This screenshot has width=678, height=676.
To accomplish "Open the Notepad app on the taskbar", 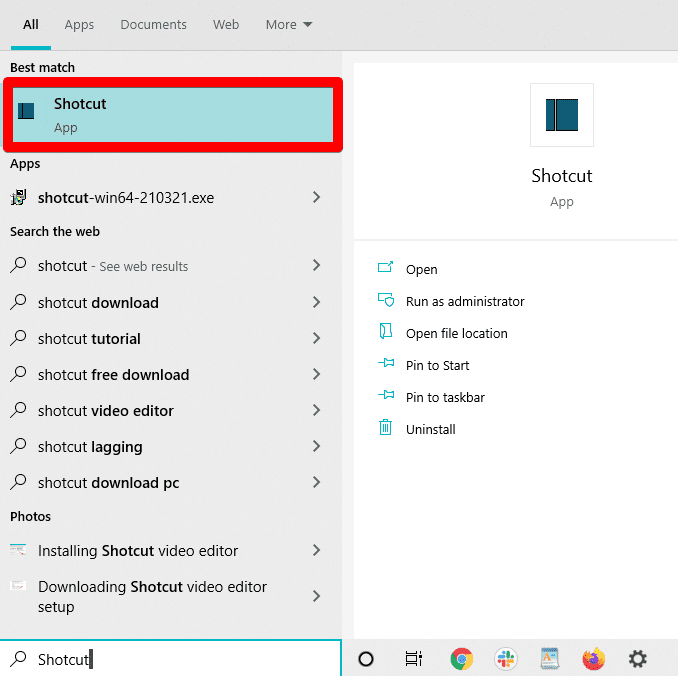I will [550, 659].
